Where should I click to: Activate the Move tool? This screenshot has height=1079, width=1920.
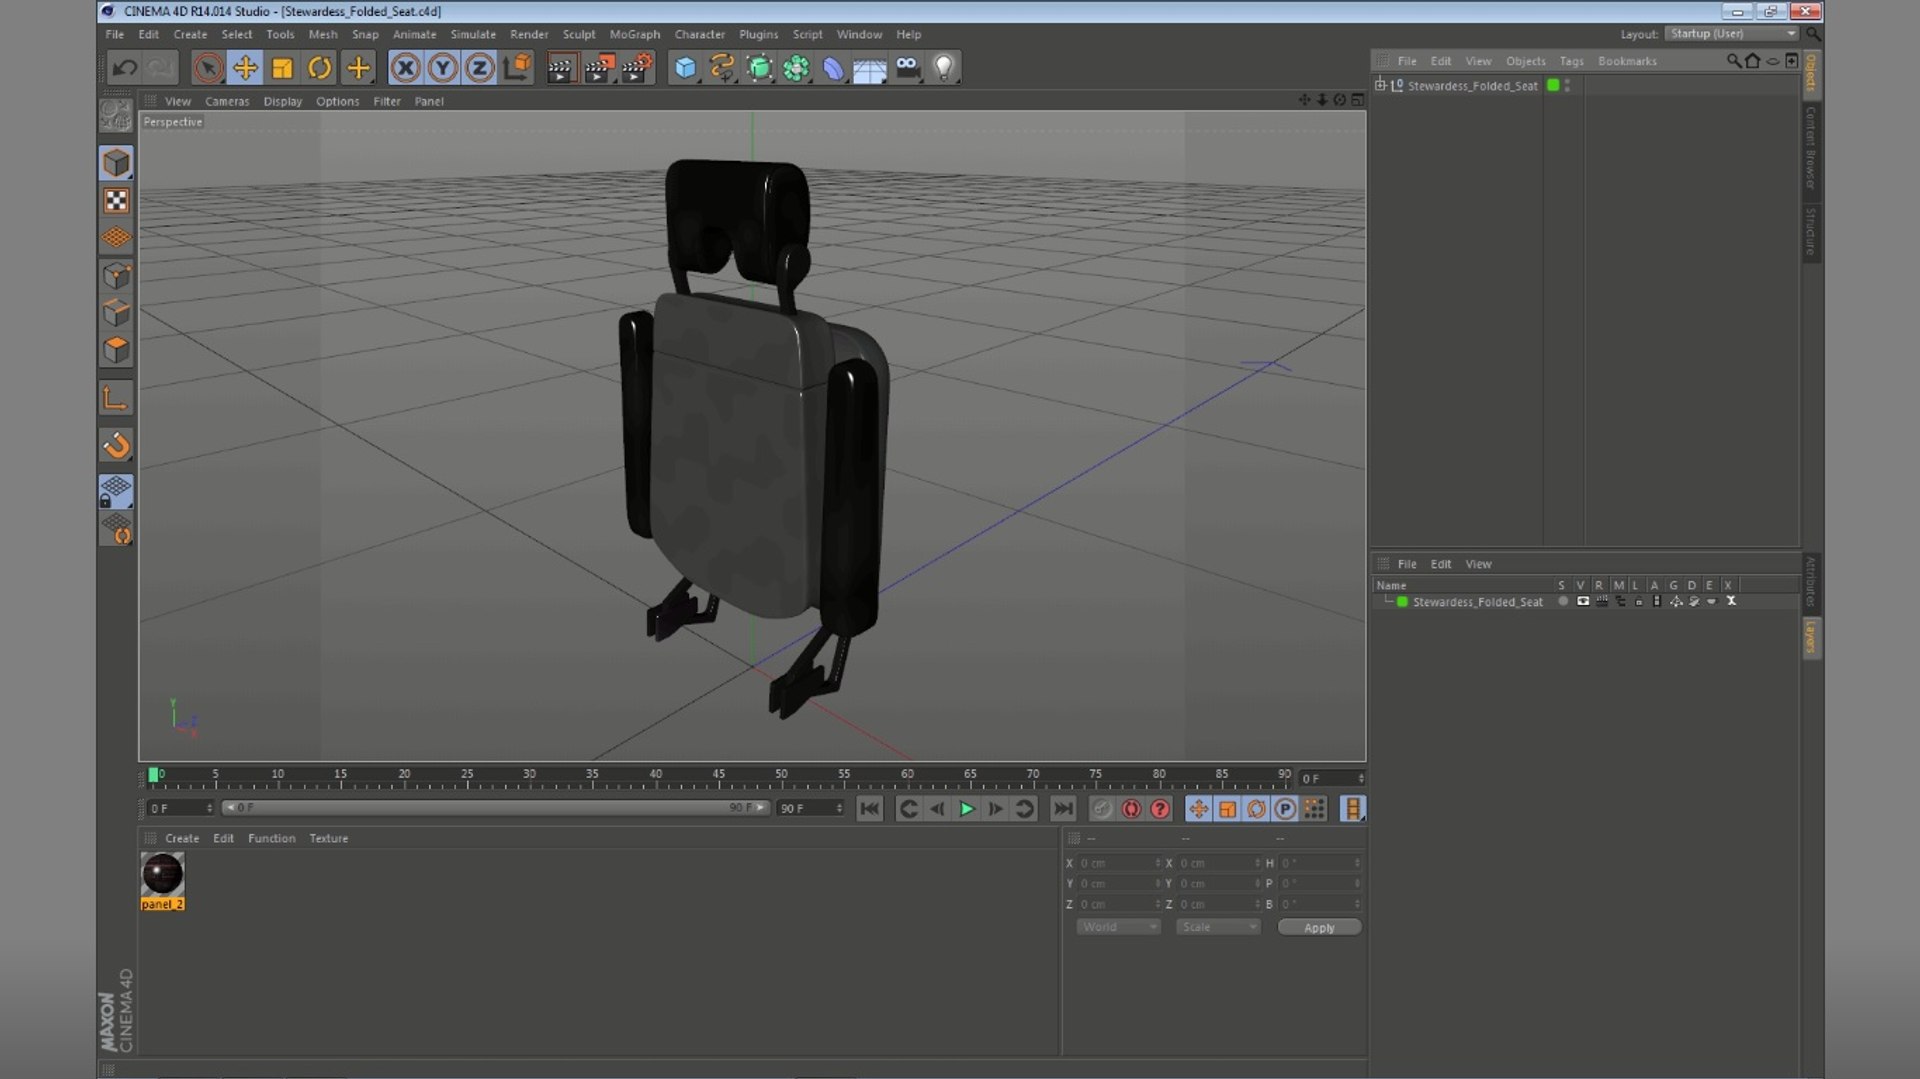click(x=244, y=68)
